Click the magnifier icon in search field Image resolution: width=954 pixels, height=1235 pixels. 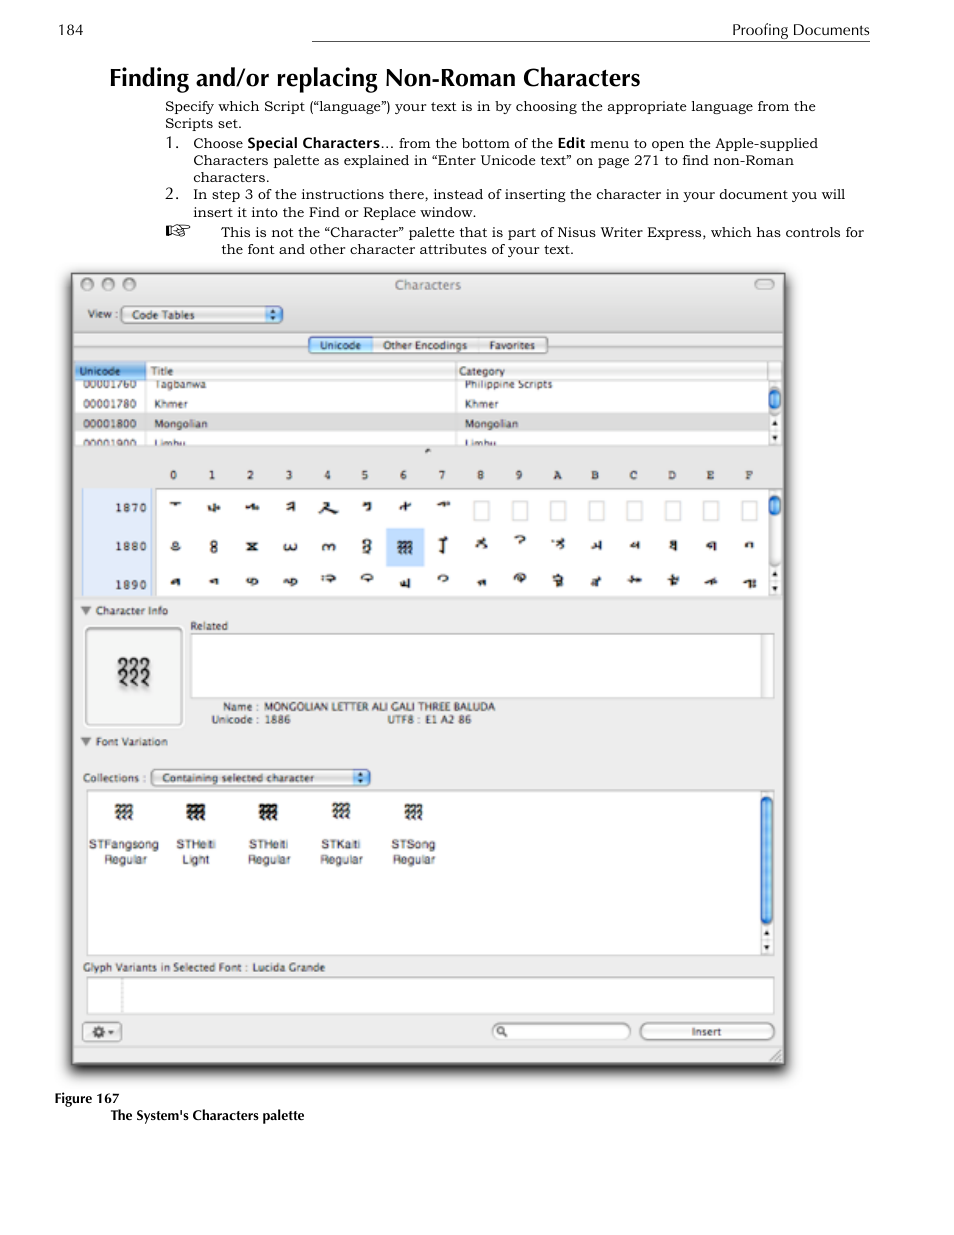pos(502,1031)
